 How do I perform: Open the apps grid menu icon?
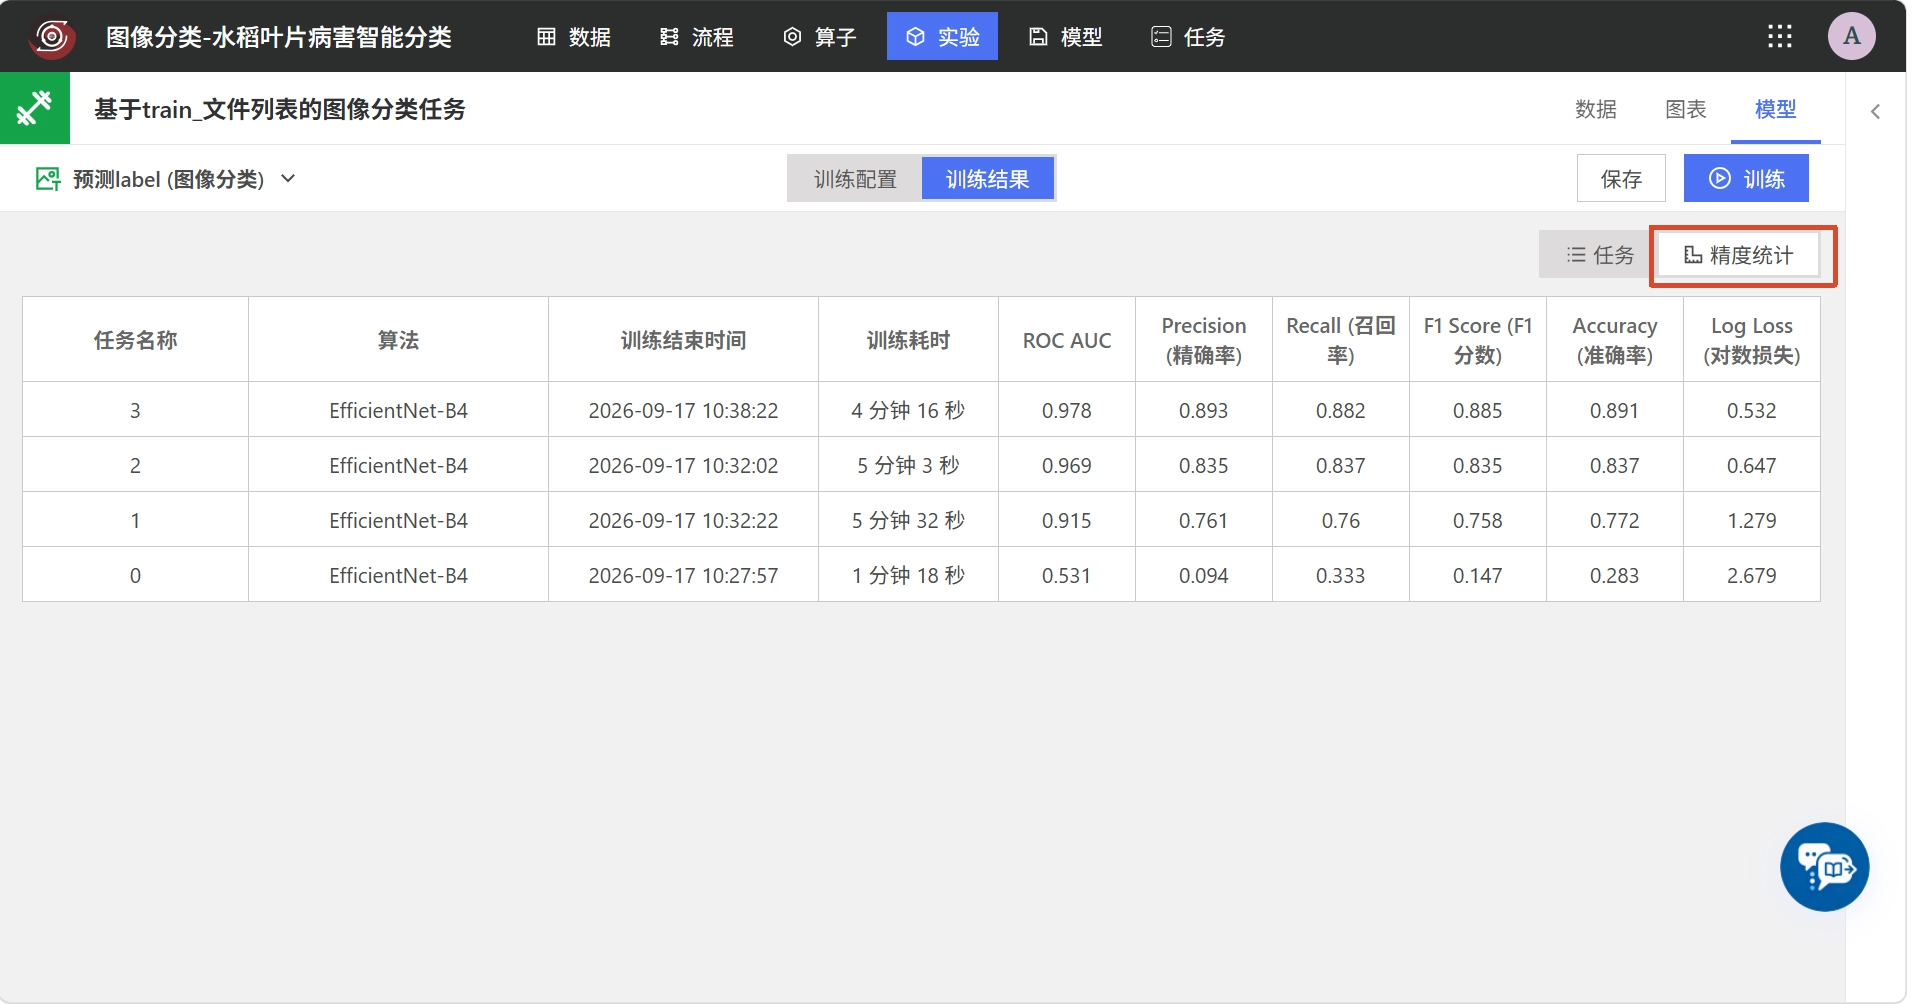pyautogui.click(x=1780, y=37)
